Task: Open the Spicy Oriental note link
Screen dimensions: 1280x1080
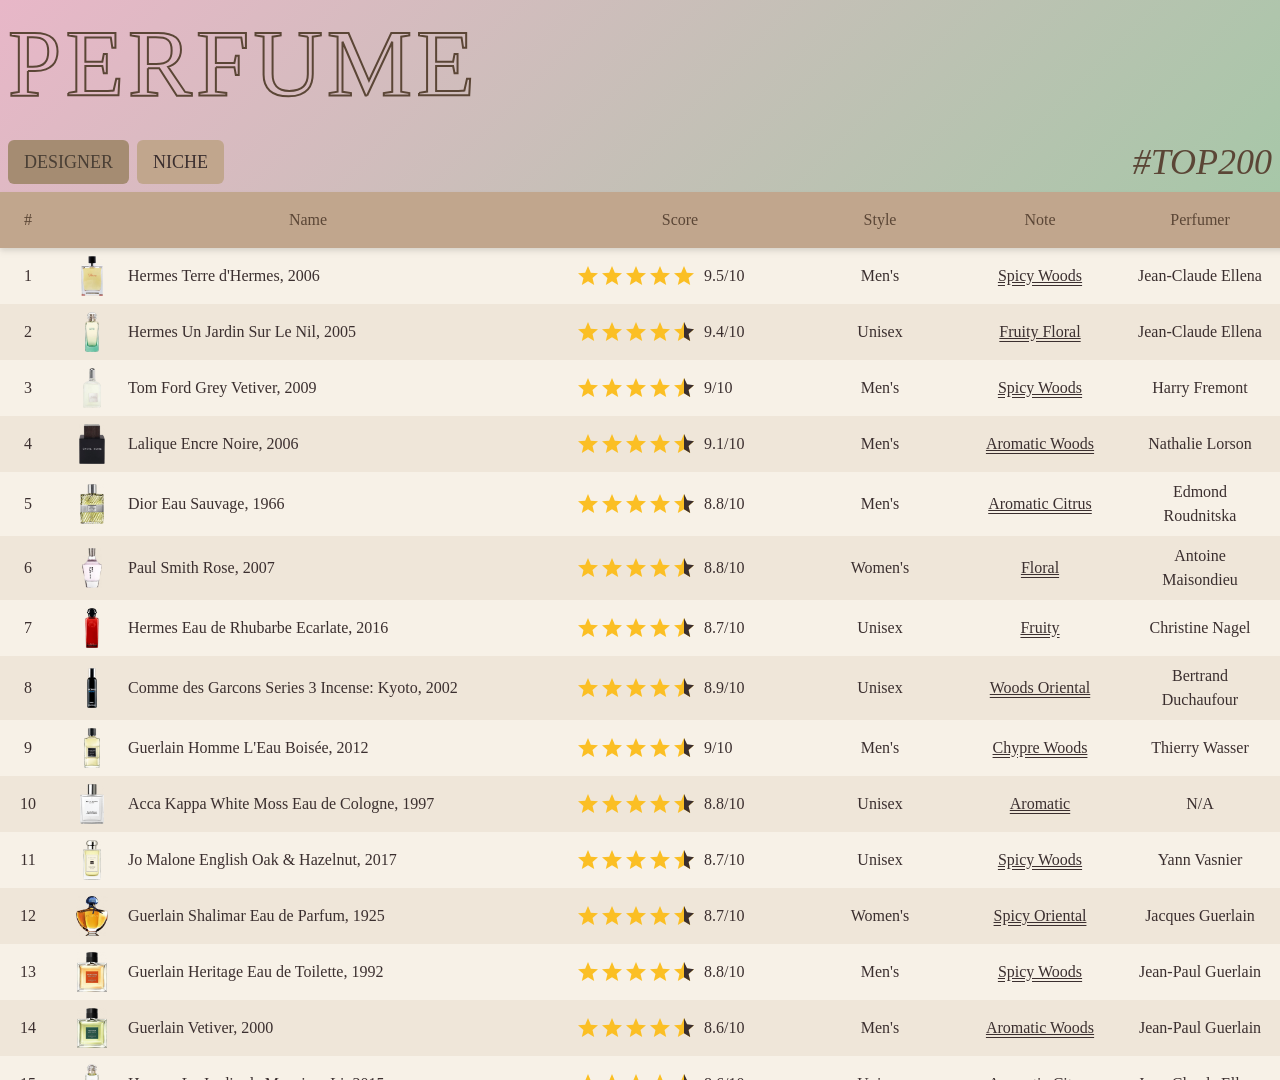Action: click(x=1040, y=916)
